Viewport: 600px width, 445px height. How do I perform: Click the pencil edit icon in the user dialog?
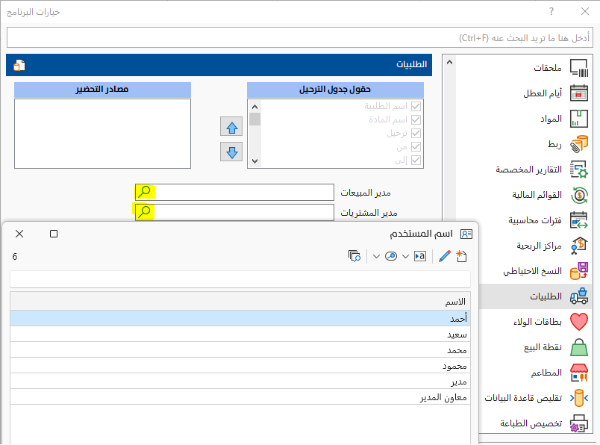445,256
